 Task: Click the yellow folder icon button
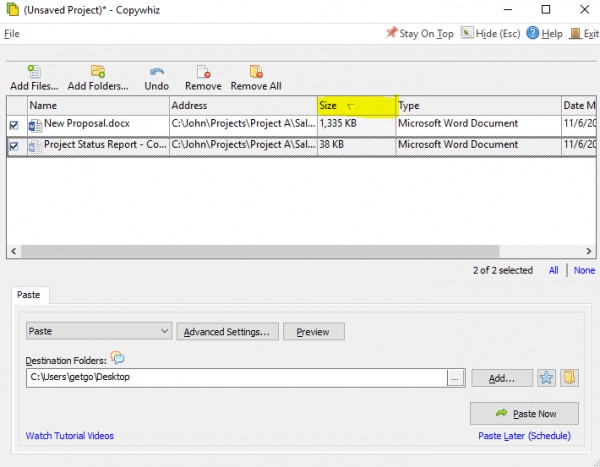point(569,378)
